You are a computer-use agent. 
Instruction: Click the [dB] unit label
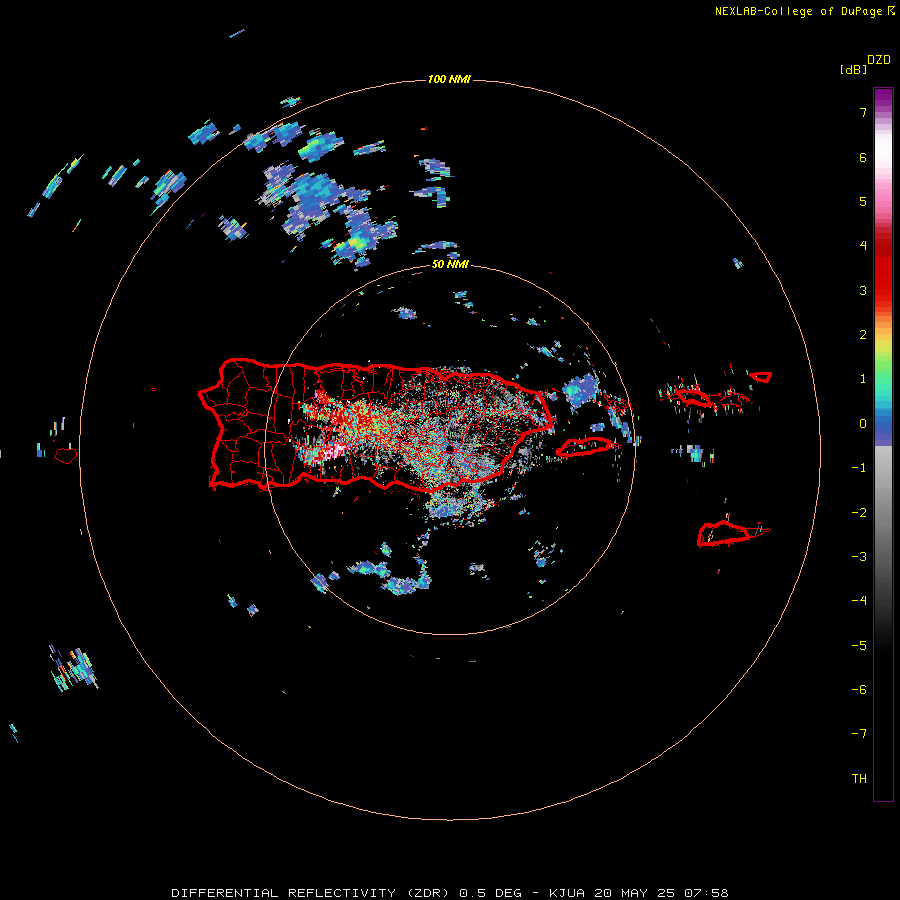click(x=853, y=69)
